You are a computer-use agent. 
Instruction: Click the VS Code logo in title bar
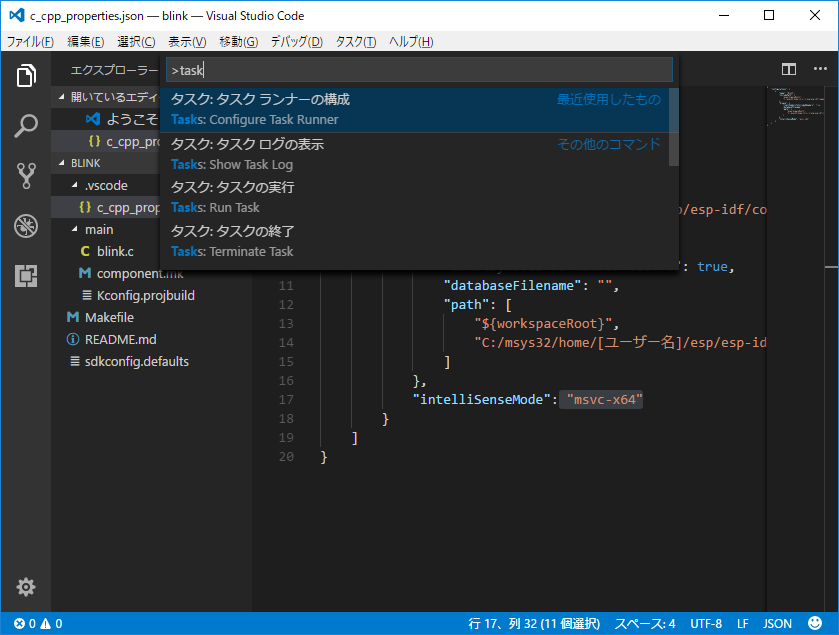[x=17, y=15]
